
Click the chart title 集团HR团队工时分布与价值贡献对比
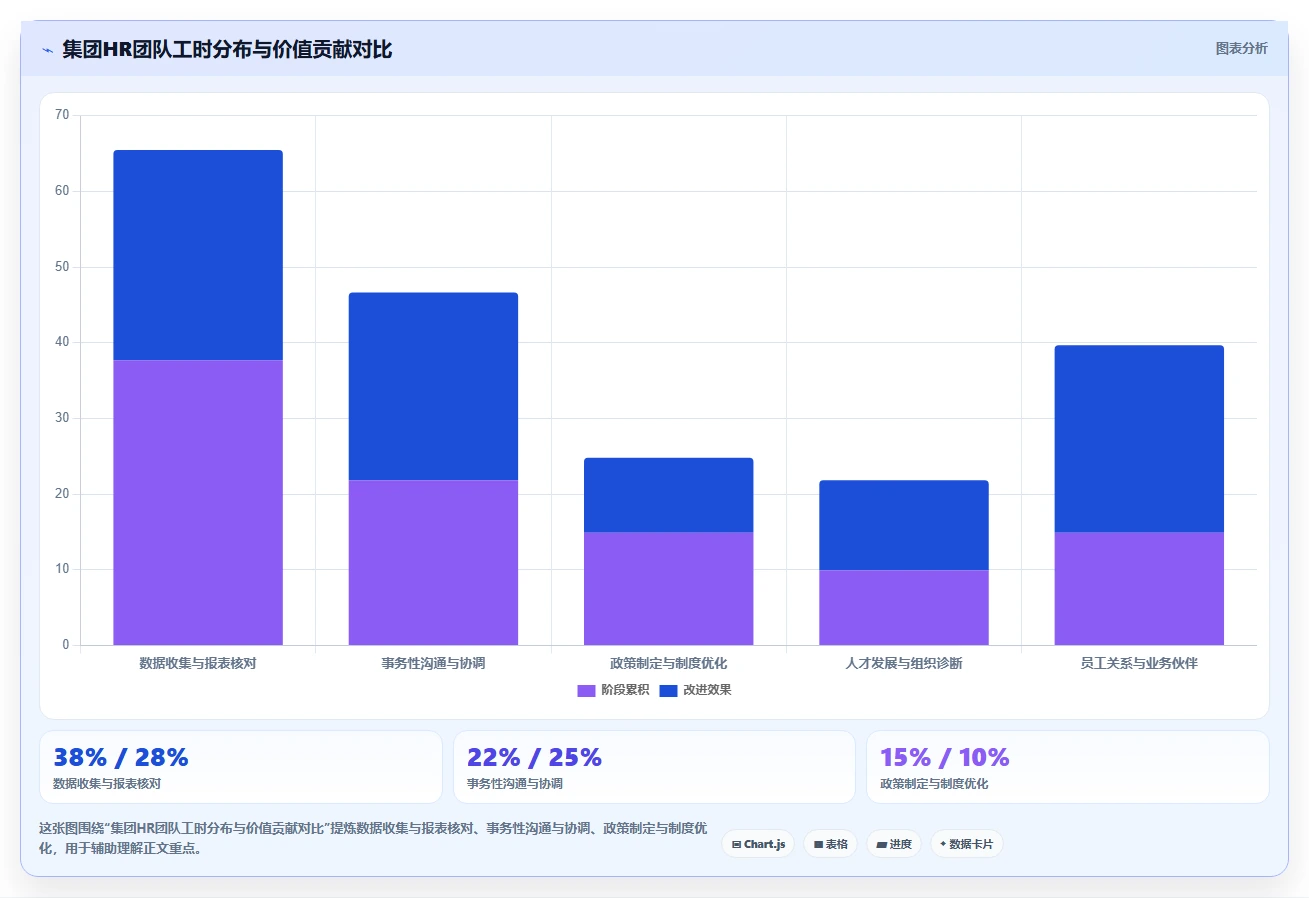[227, 49]
